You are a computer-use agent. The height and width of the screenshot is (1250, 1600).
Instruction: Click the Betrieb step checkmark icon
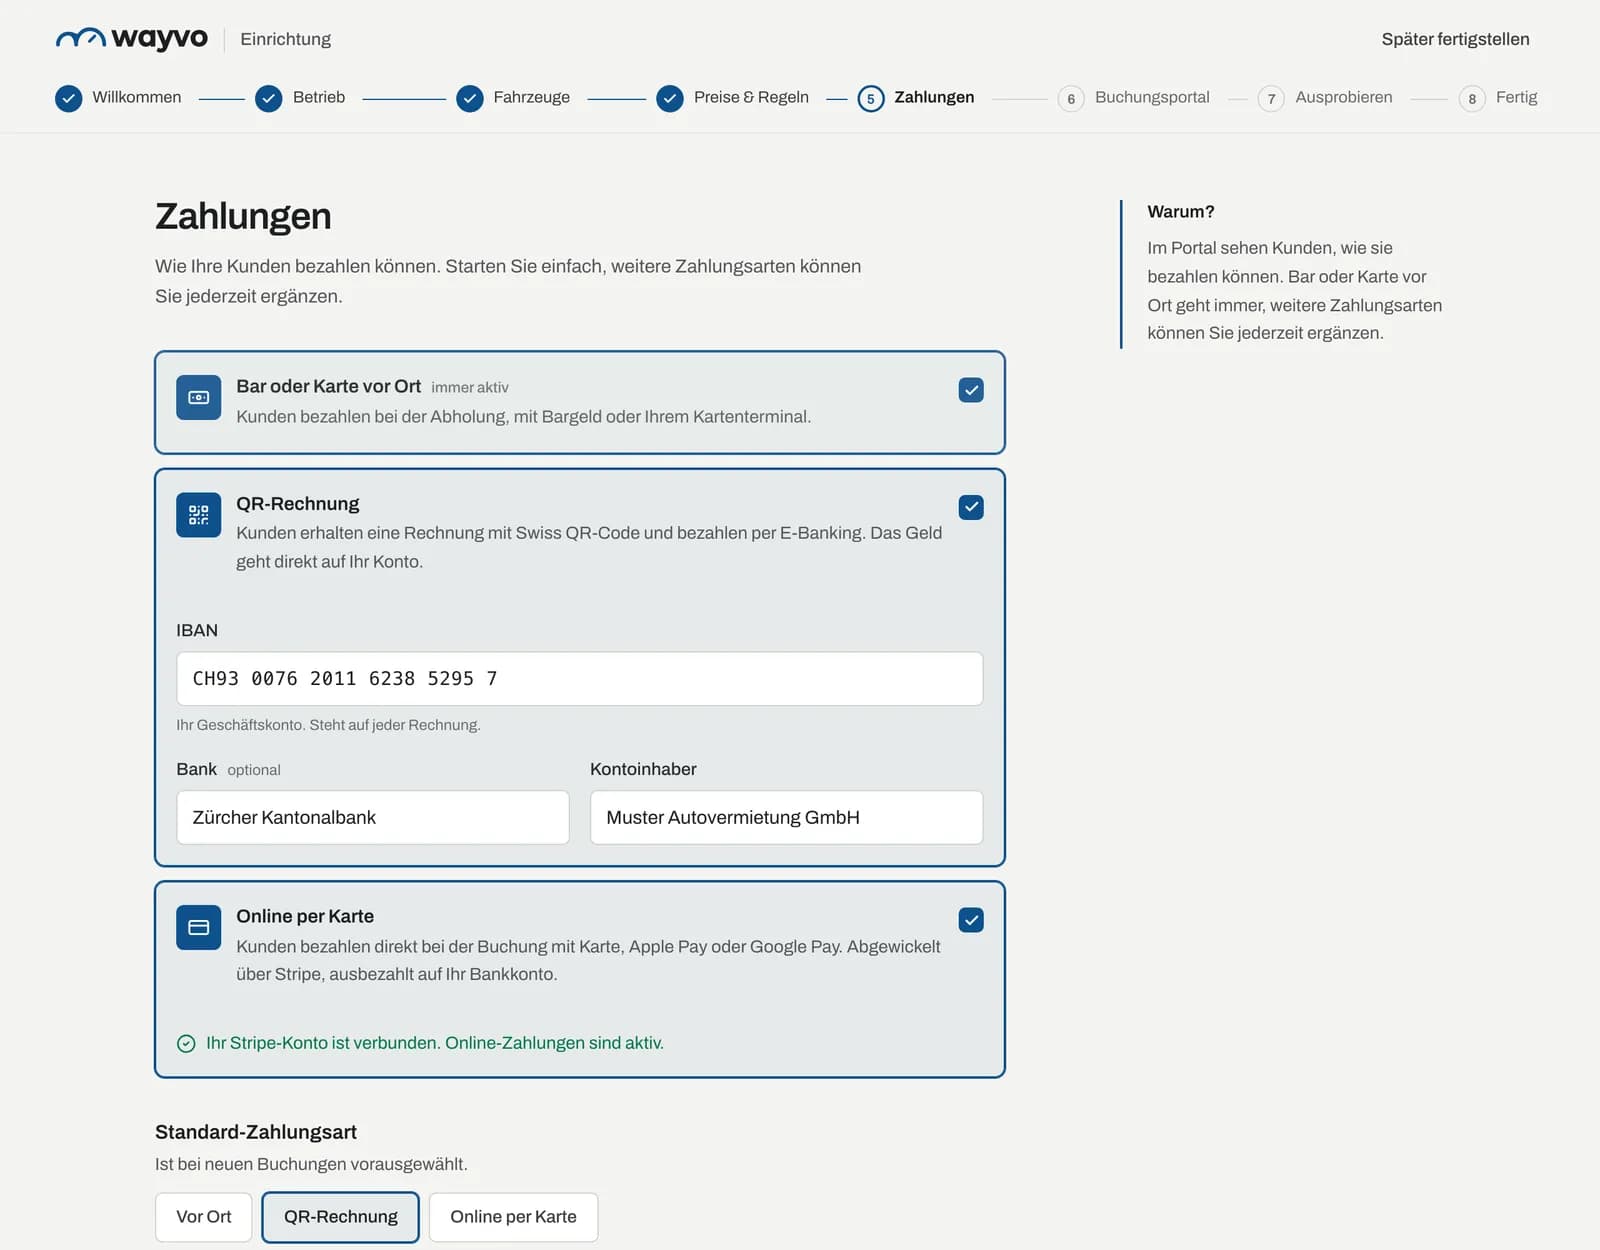tap(269, 98)
